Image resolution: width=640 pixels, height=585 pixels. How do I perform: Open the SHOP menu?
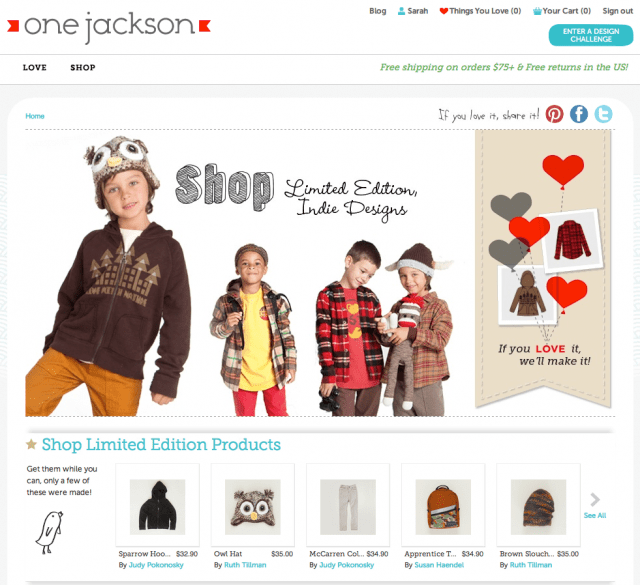point(83,67)
